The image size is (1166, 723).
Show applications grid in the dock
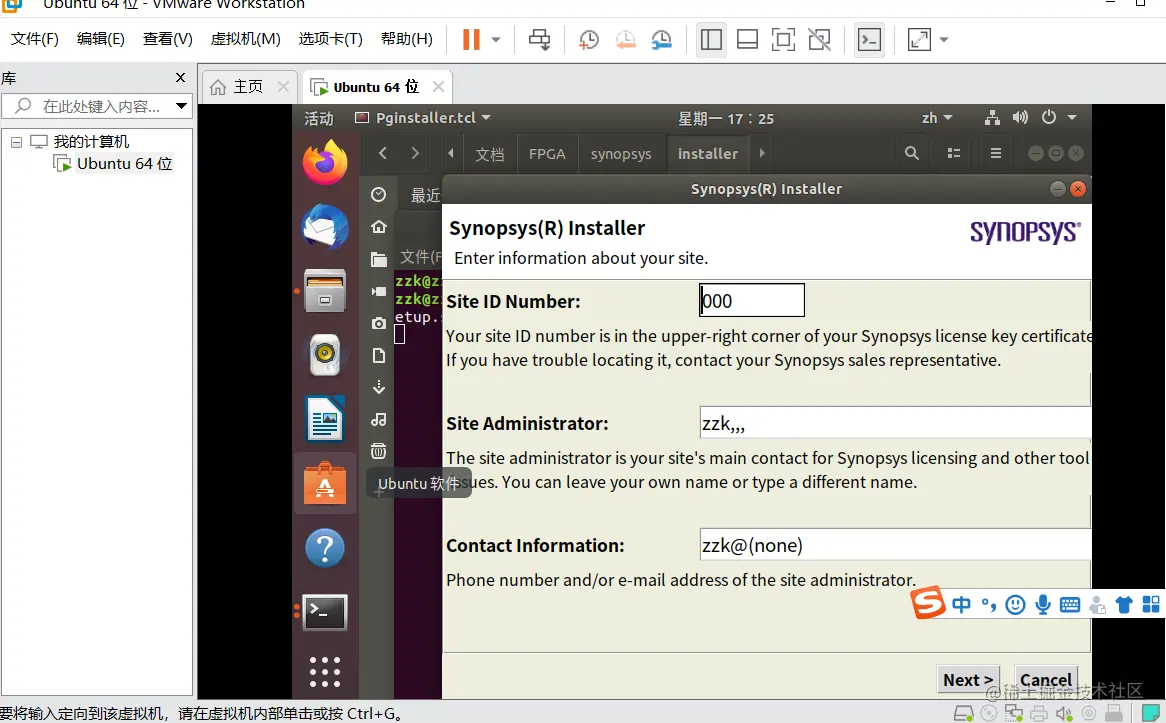pos(325,672)
